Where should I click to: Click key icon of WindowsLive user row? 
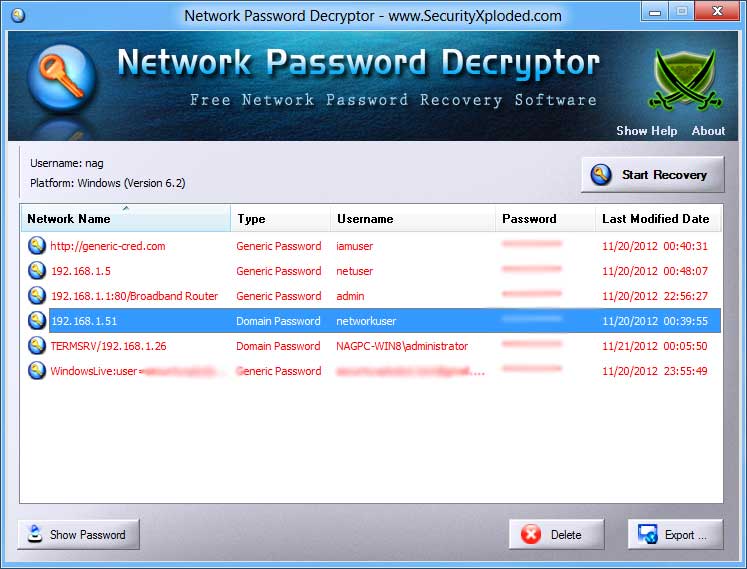coord(37,371)
